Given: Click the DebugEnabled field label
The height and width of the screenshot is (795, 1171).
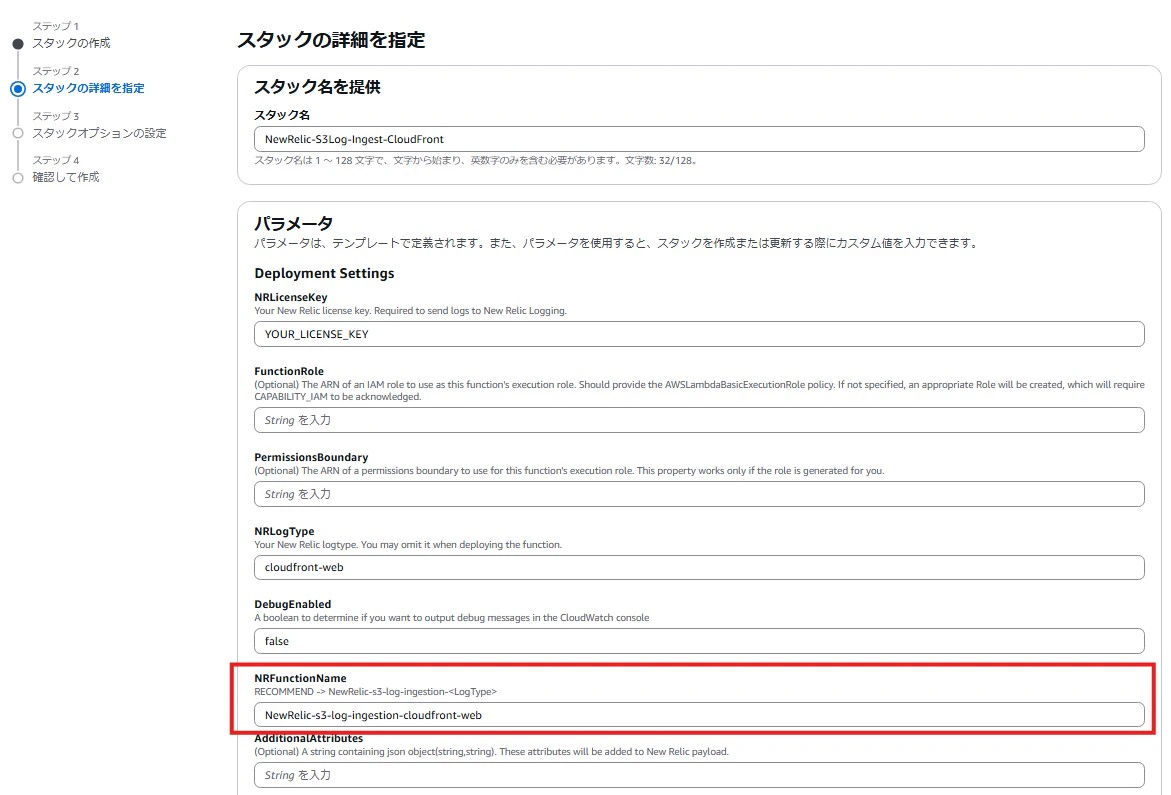Looking at the screenshot, I should 293,604.
